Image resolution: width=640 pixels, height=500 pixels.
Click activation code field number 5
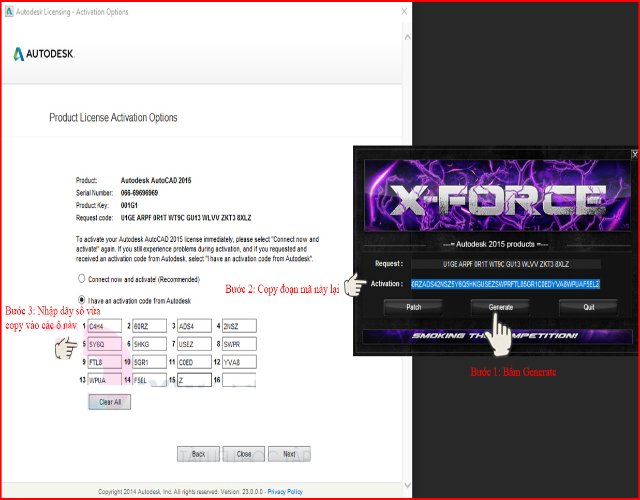pyautogui.click(x=104, y=344)
